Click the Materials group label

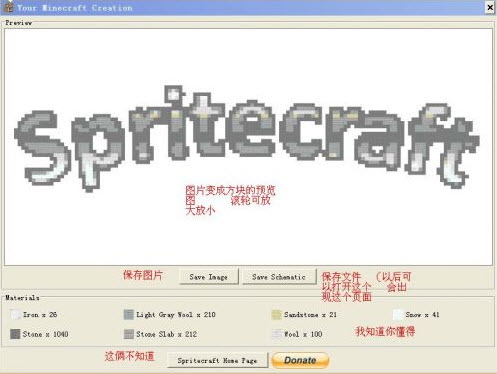click(22, 298)
